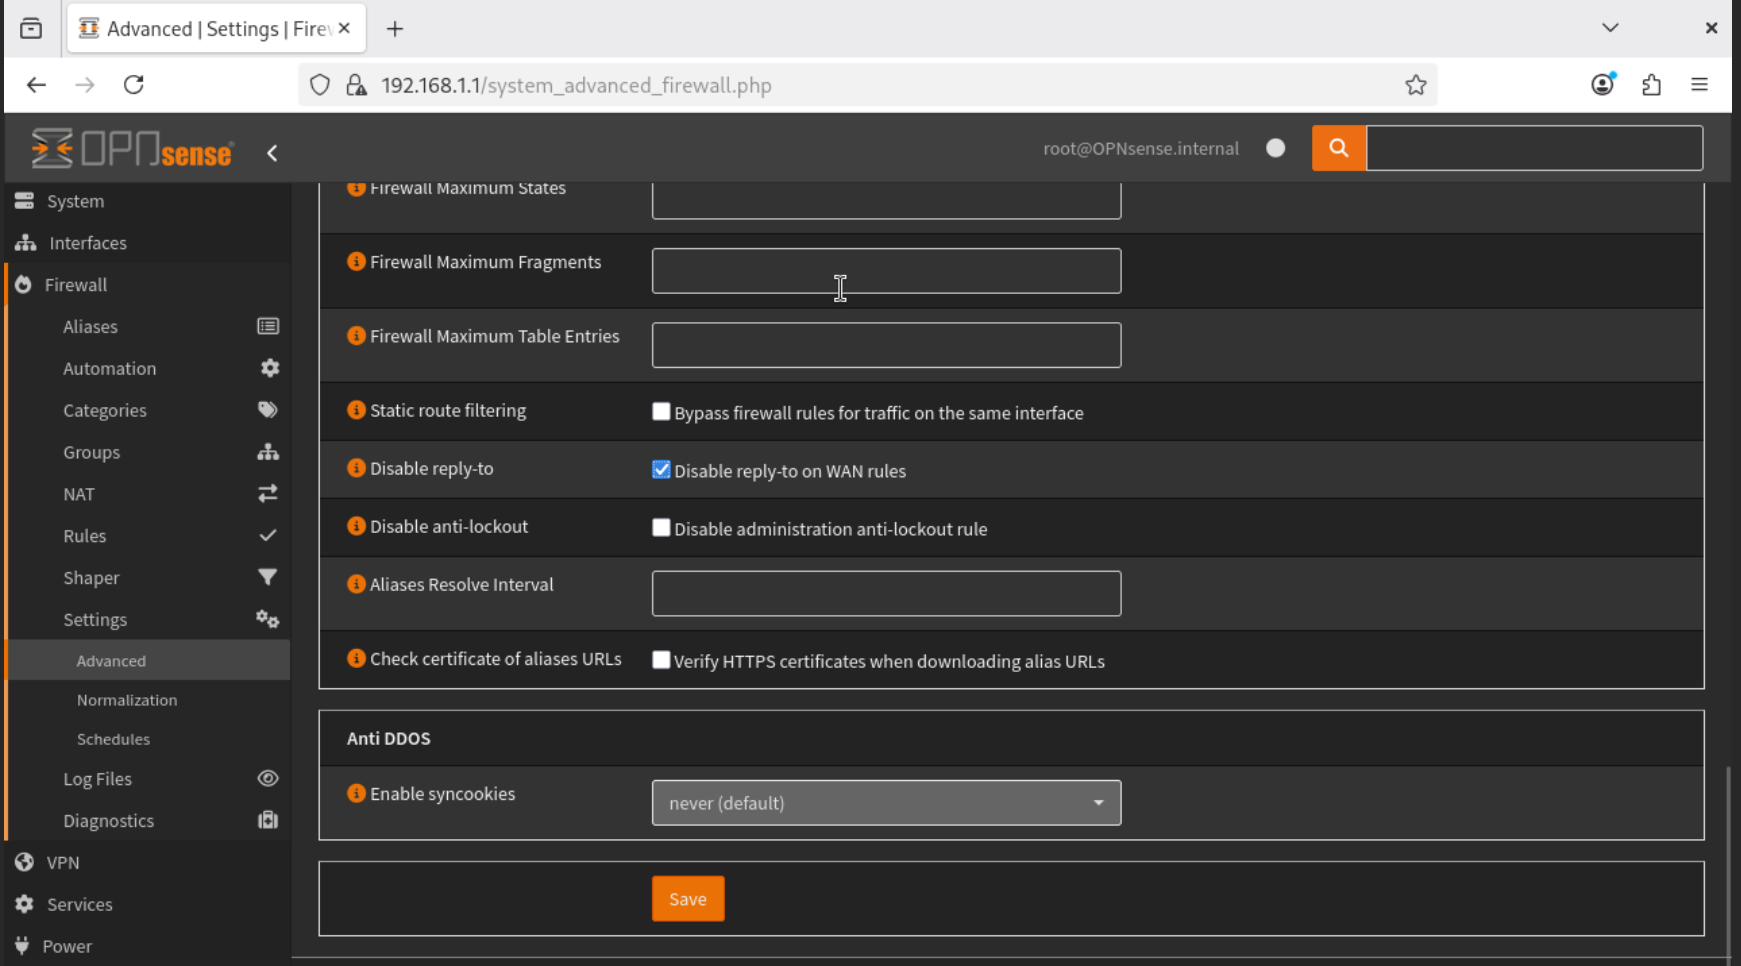
Task: Expand the Interfaces sidebar section
Action: (x=88, y=243)
